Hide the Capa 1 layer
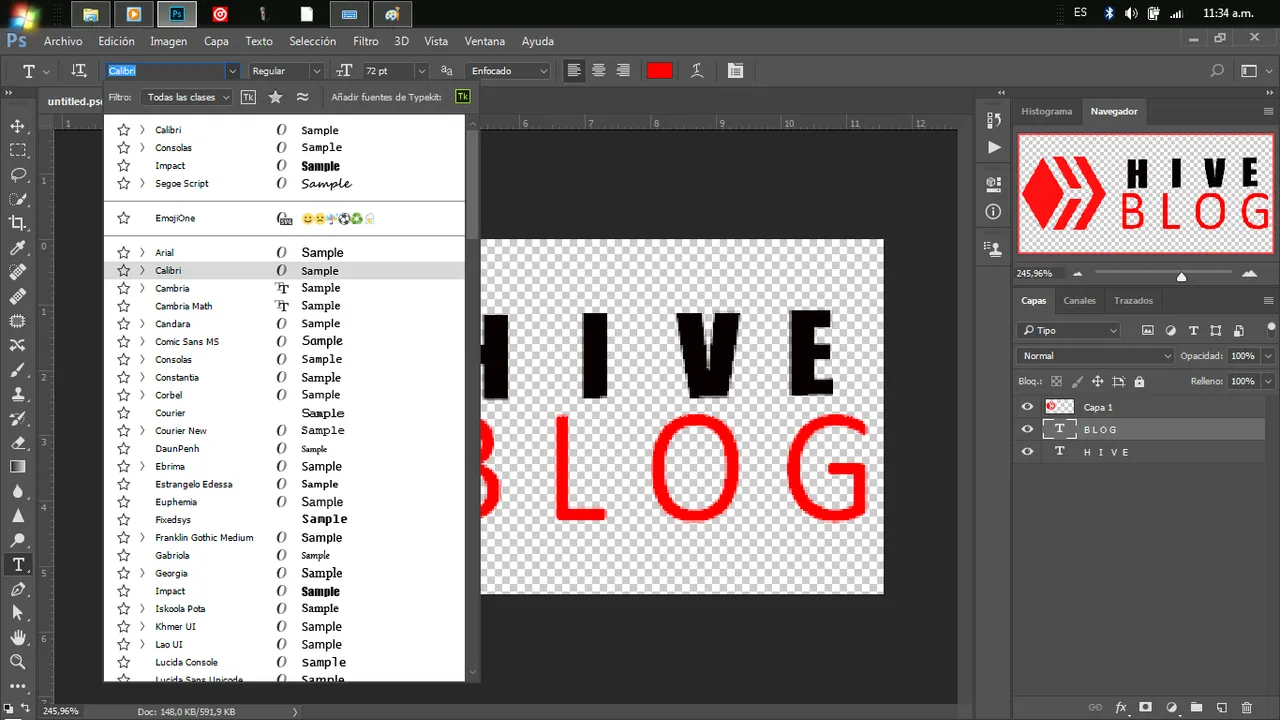This screenshot has width=1280, height=720. [x=1027, y=407]
